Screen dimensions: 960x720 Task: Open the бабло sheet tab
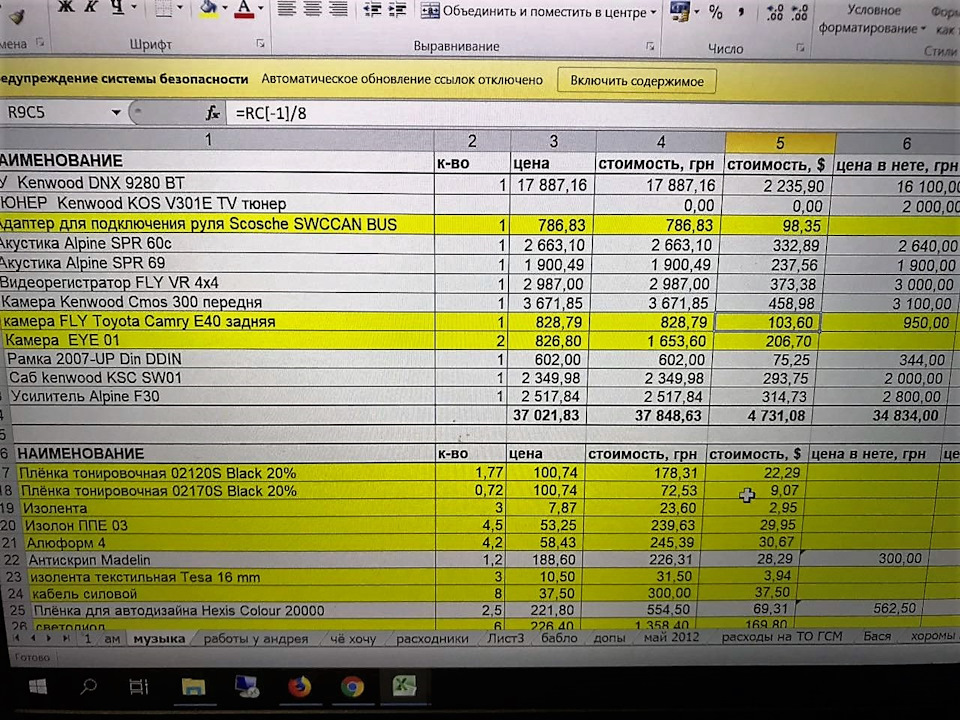[x=559, y=638]
